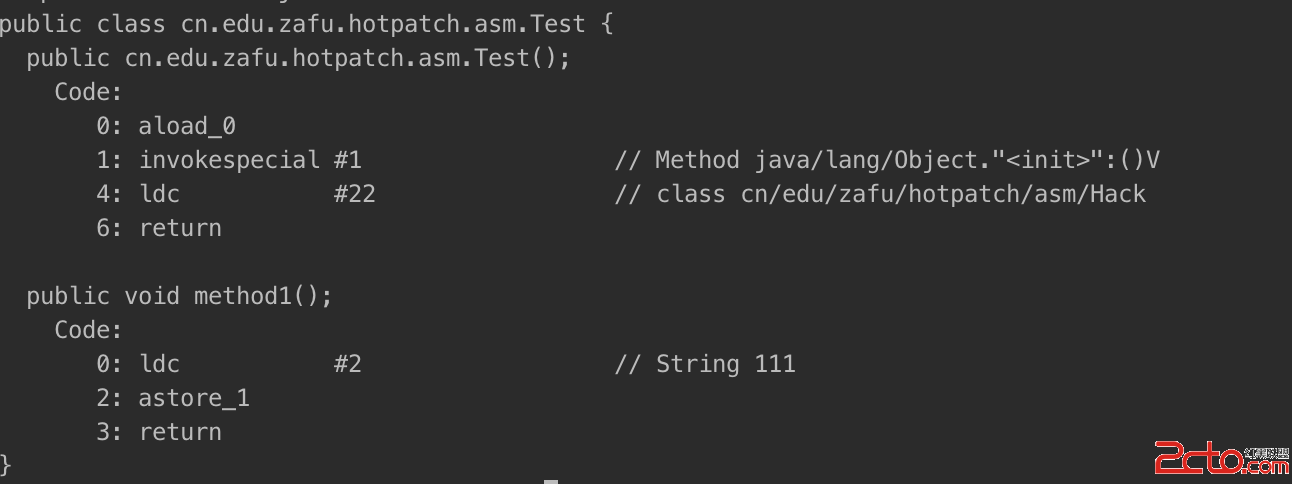The image size is (1292, 484).
Task: Click the #2 constant pool reference
Action: pyautogui.click(x=347, y=364)
